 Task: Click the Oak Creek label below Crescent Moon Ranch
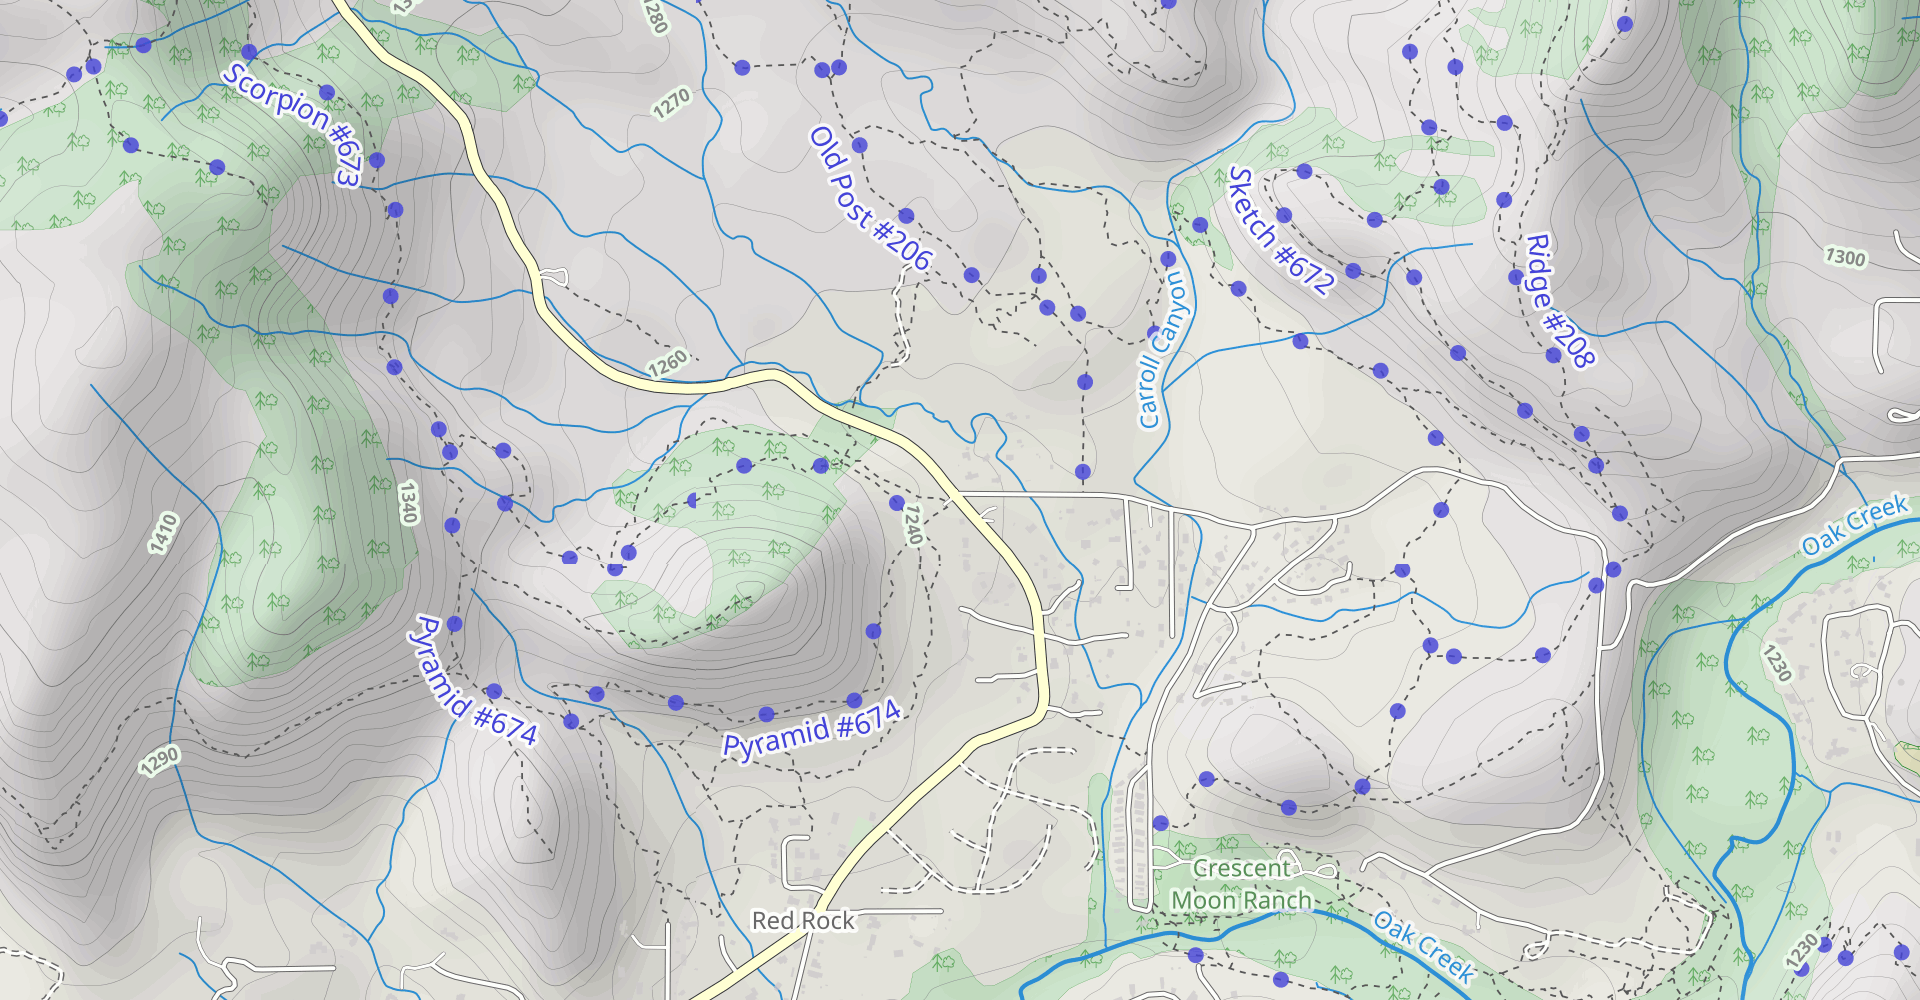[1424, 946]
